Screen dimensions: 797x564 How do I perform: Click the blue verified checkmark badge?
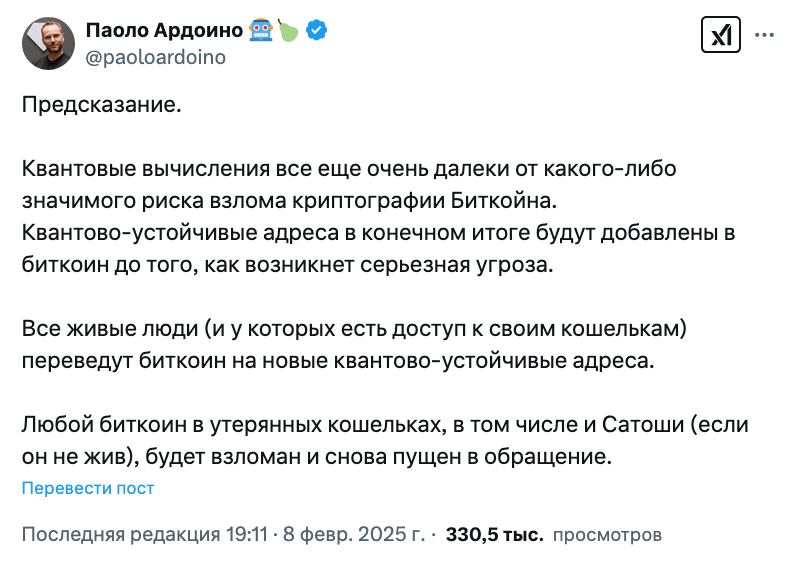(x=316, y=30)
